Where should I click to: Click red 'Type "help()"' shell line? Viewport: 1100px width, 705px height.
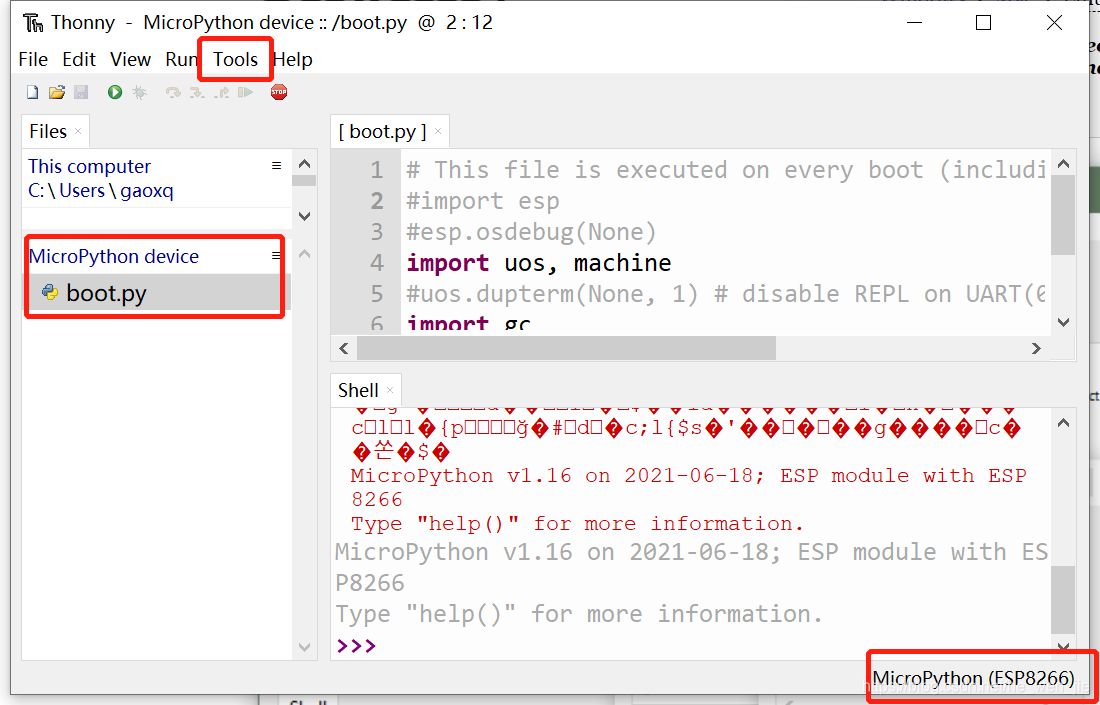577,524
